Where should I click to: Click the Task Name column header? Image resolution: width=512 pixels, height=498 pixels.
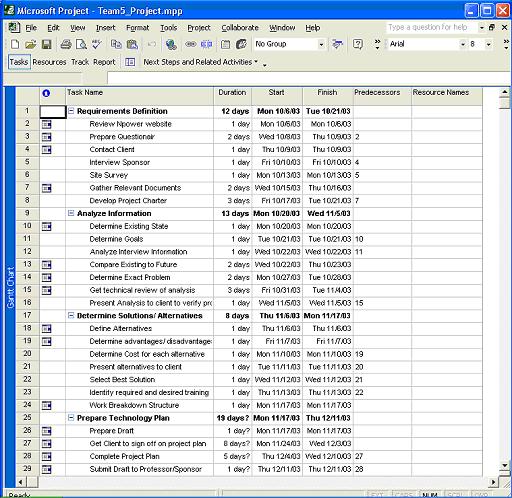tap(139, 96)
